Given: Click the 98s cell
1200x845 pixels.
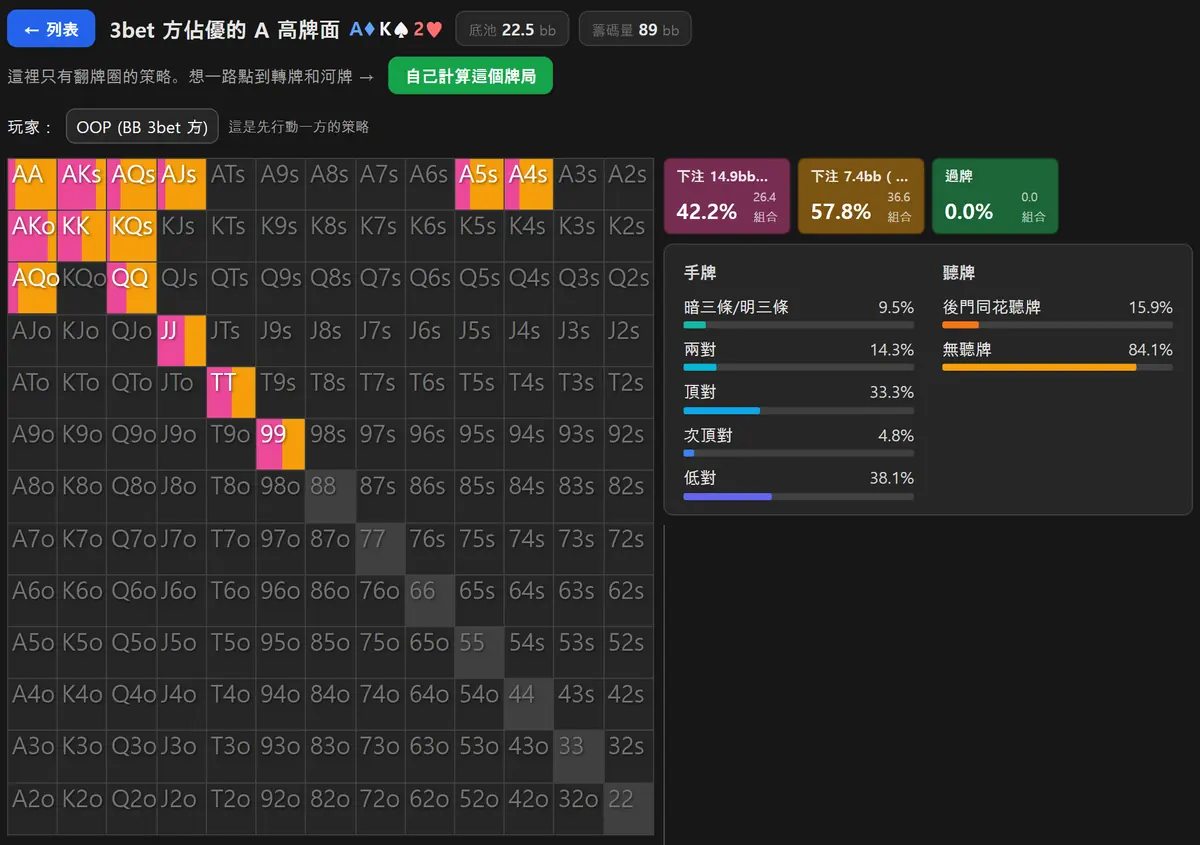Looking at the screenshot, I should [x=330, y=444].
